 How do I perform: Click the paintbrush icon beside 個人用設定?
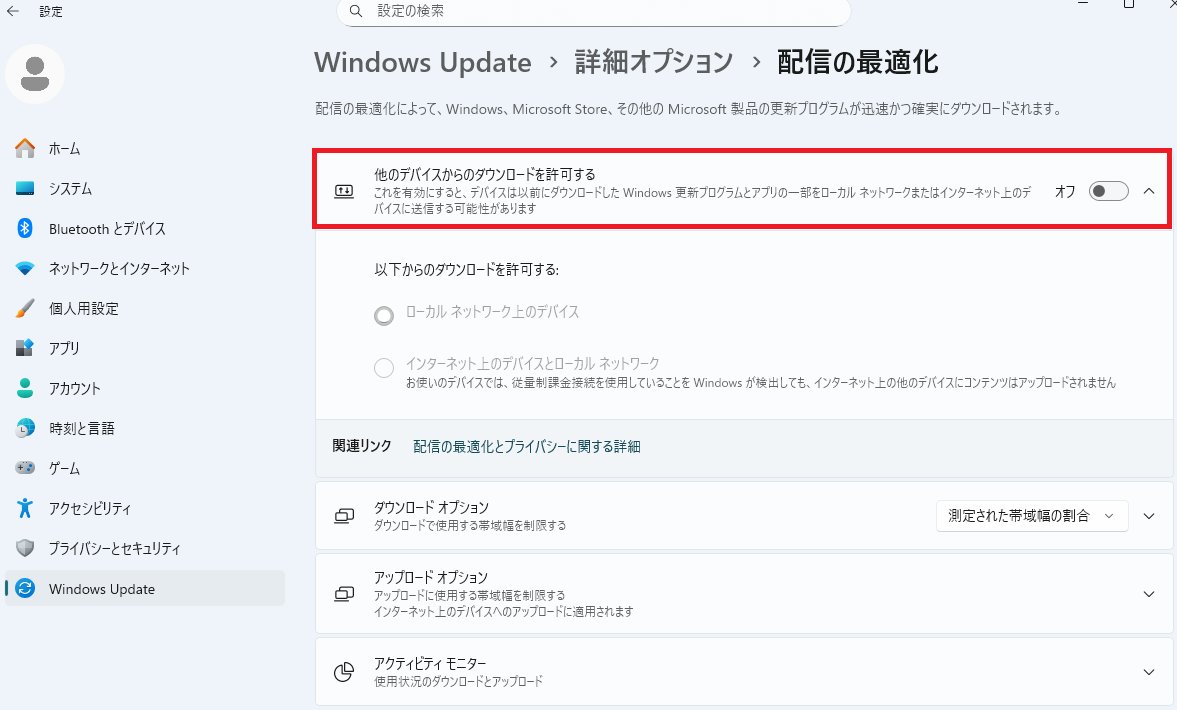25,308
